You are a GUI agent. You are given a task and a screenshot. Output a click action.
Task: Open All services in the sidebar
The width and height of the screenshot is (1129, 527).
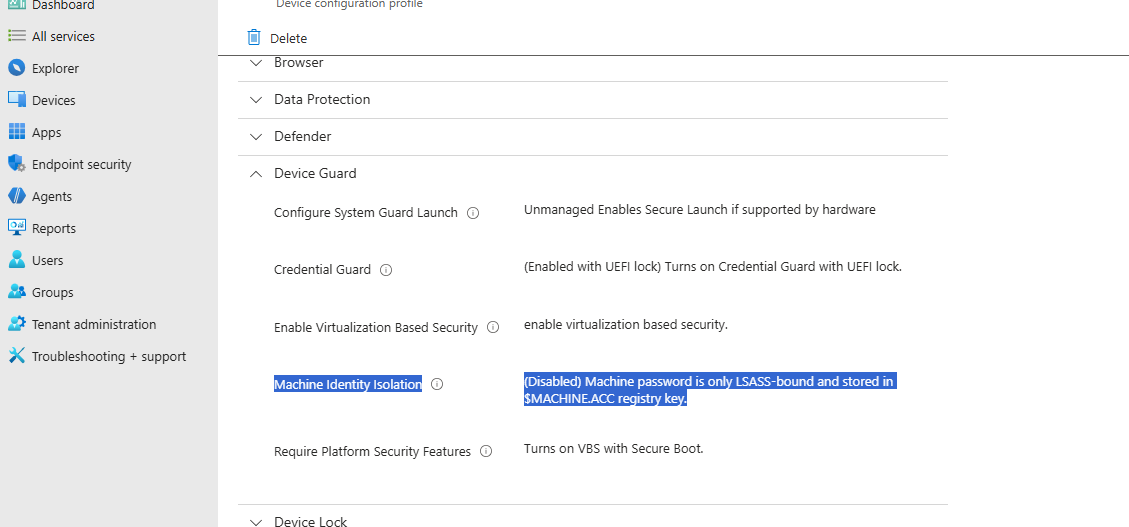(63, 36)
